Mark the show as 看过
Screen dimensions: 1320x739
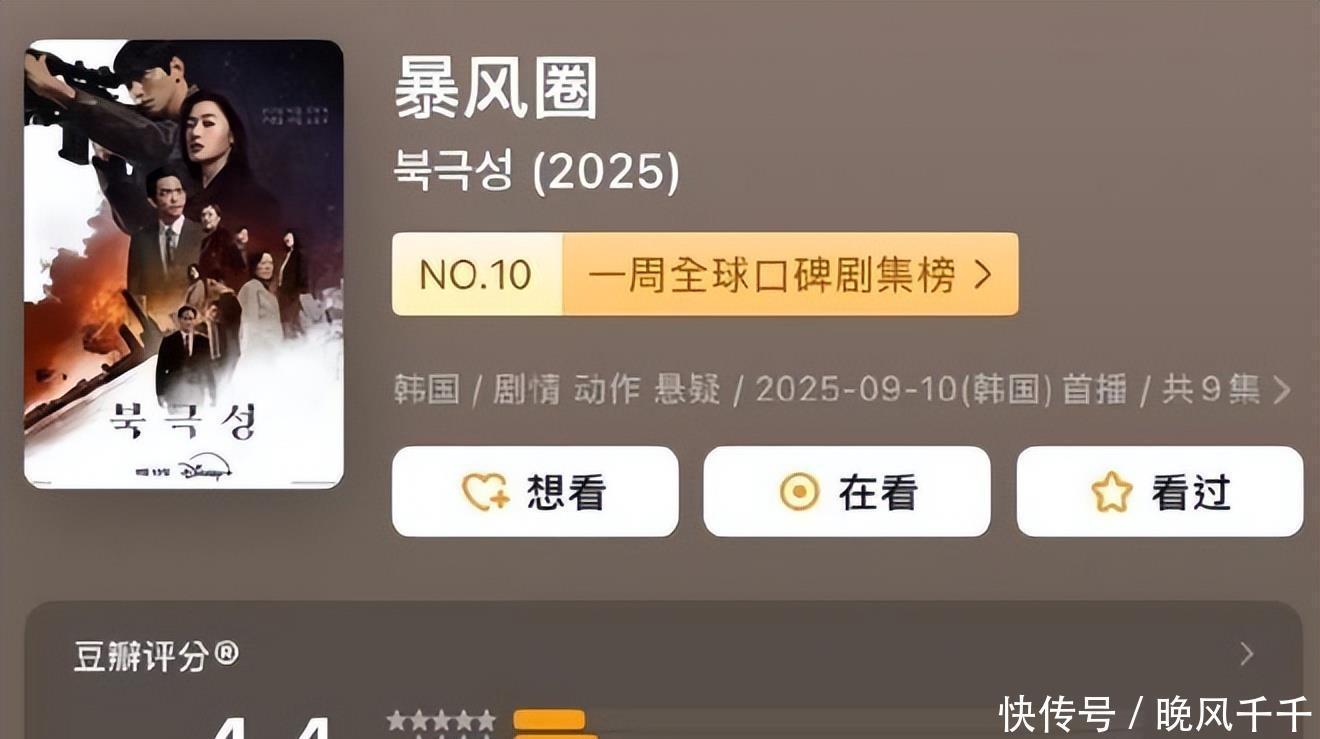click(1160, 491)
